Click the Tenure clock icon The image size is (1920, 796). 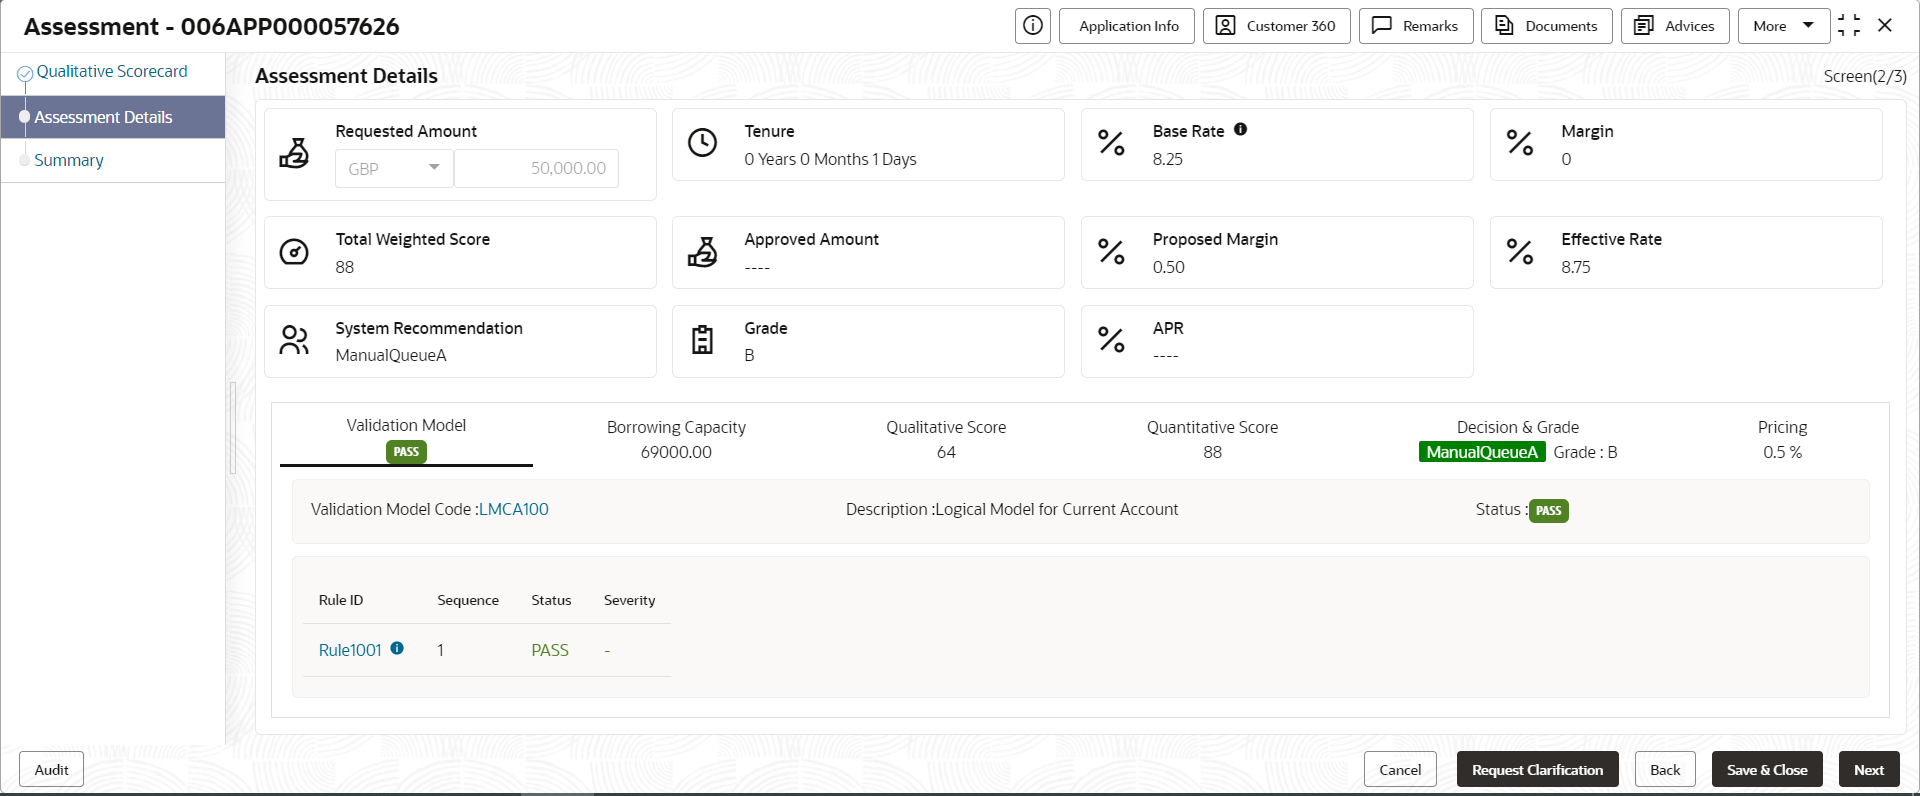(x=703, y=143)
